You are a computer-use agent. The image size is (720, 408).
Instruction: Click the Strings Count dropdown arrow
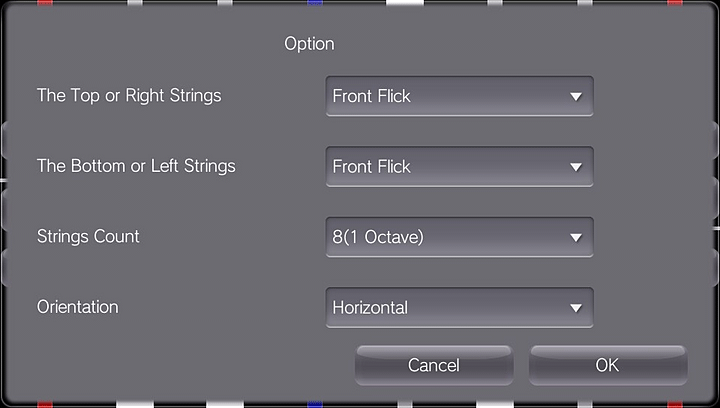575,238
